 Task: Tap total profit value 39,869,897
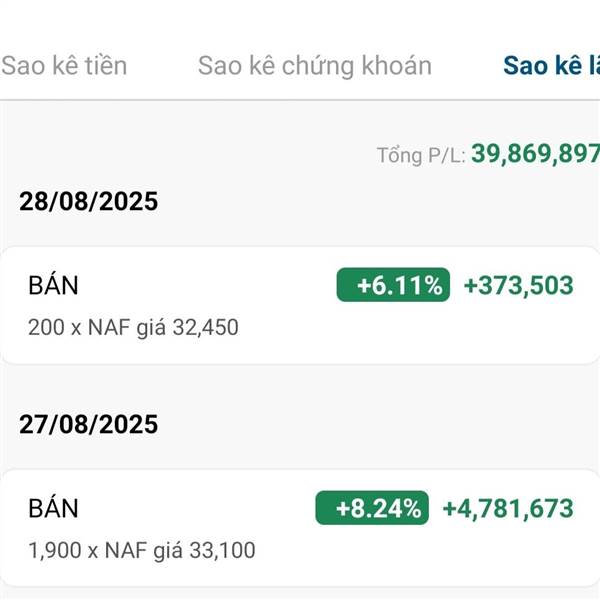[535, 154]
